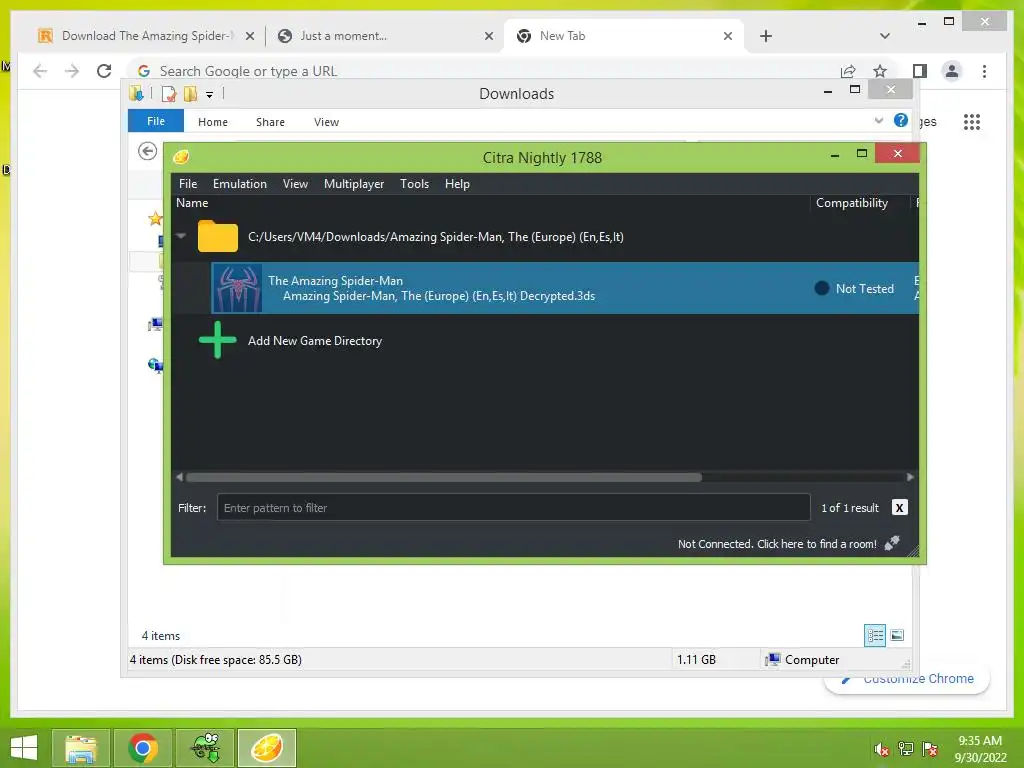Click the back arrow in Downloads window
The image size is (1024, 768).
[x=148, y=152]
